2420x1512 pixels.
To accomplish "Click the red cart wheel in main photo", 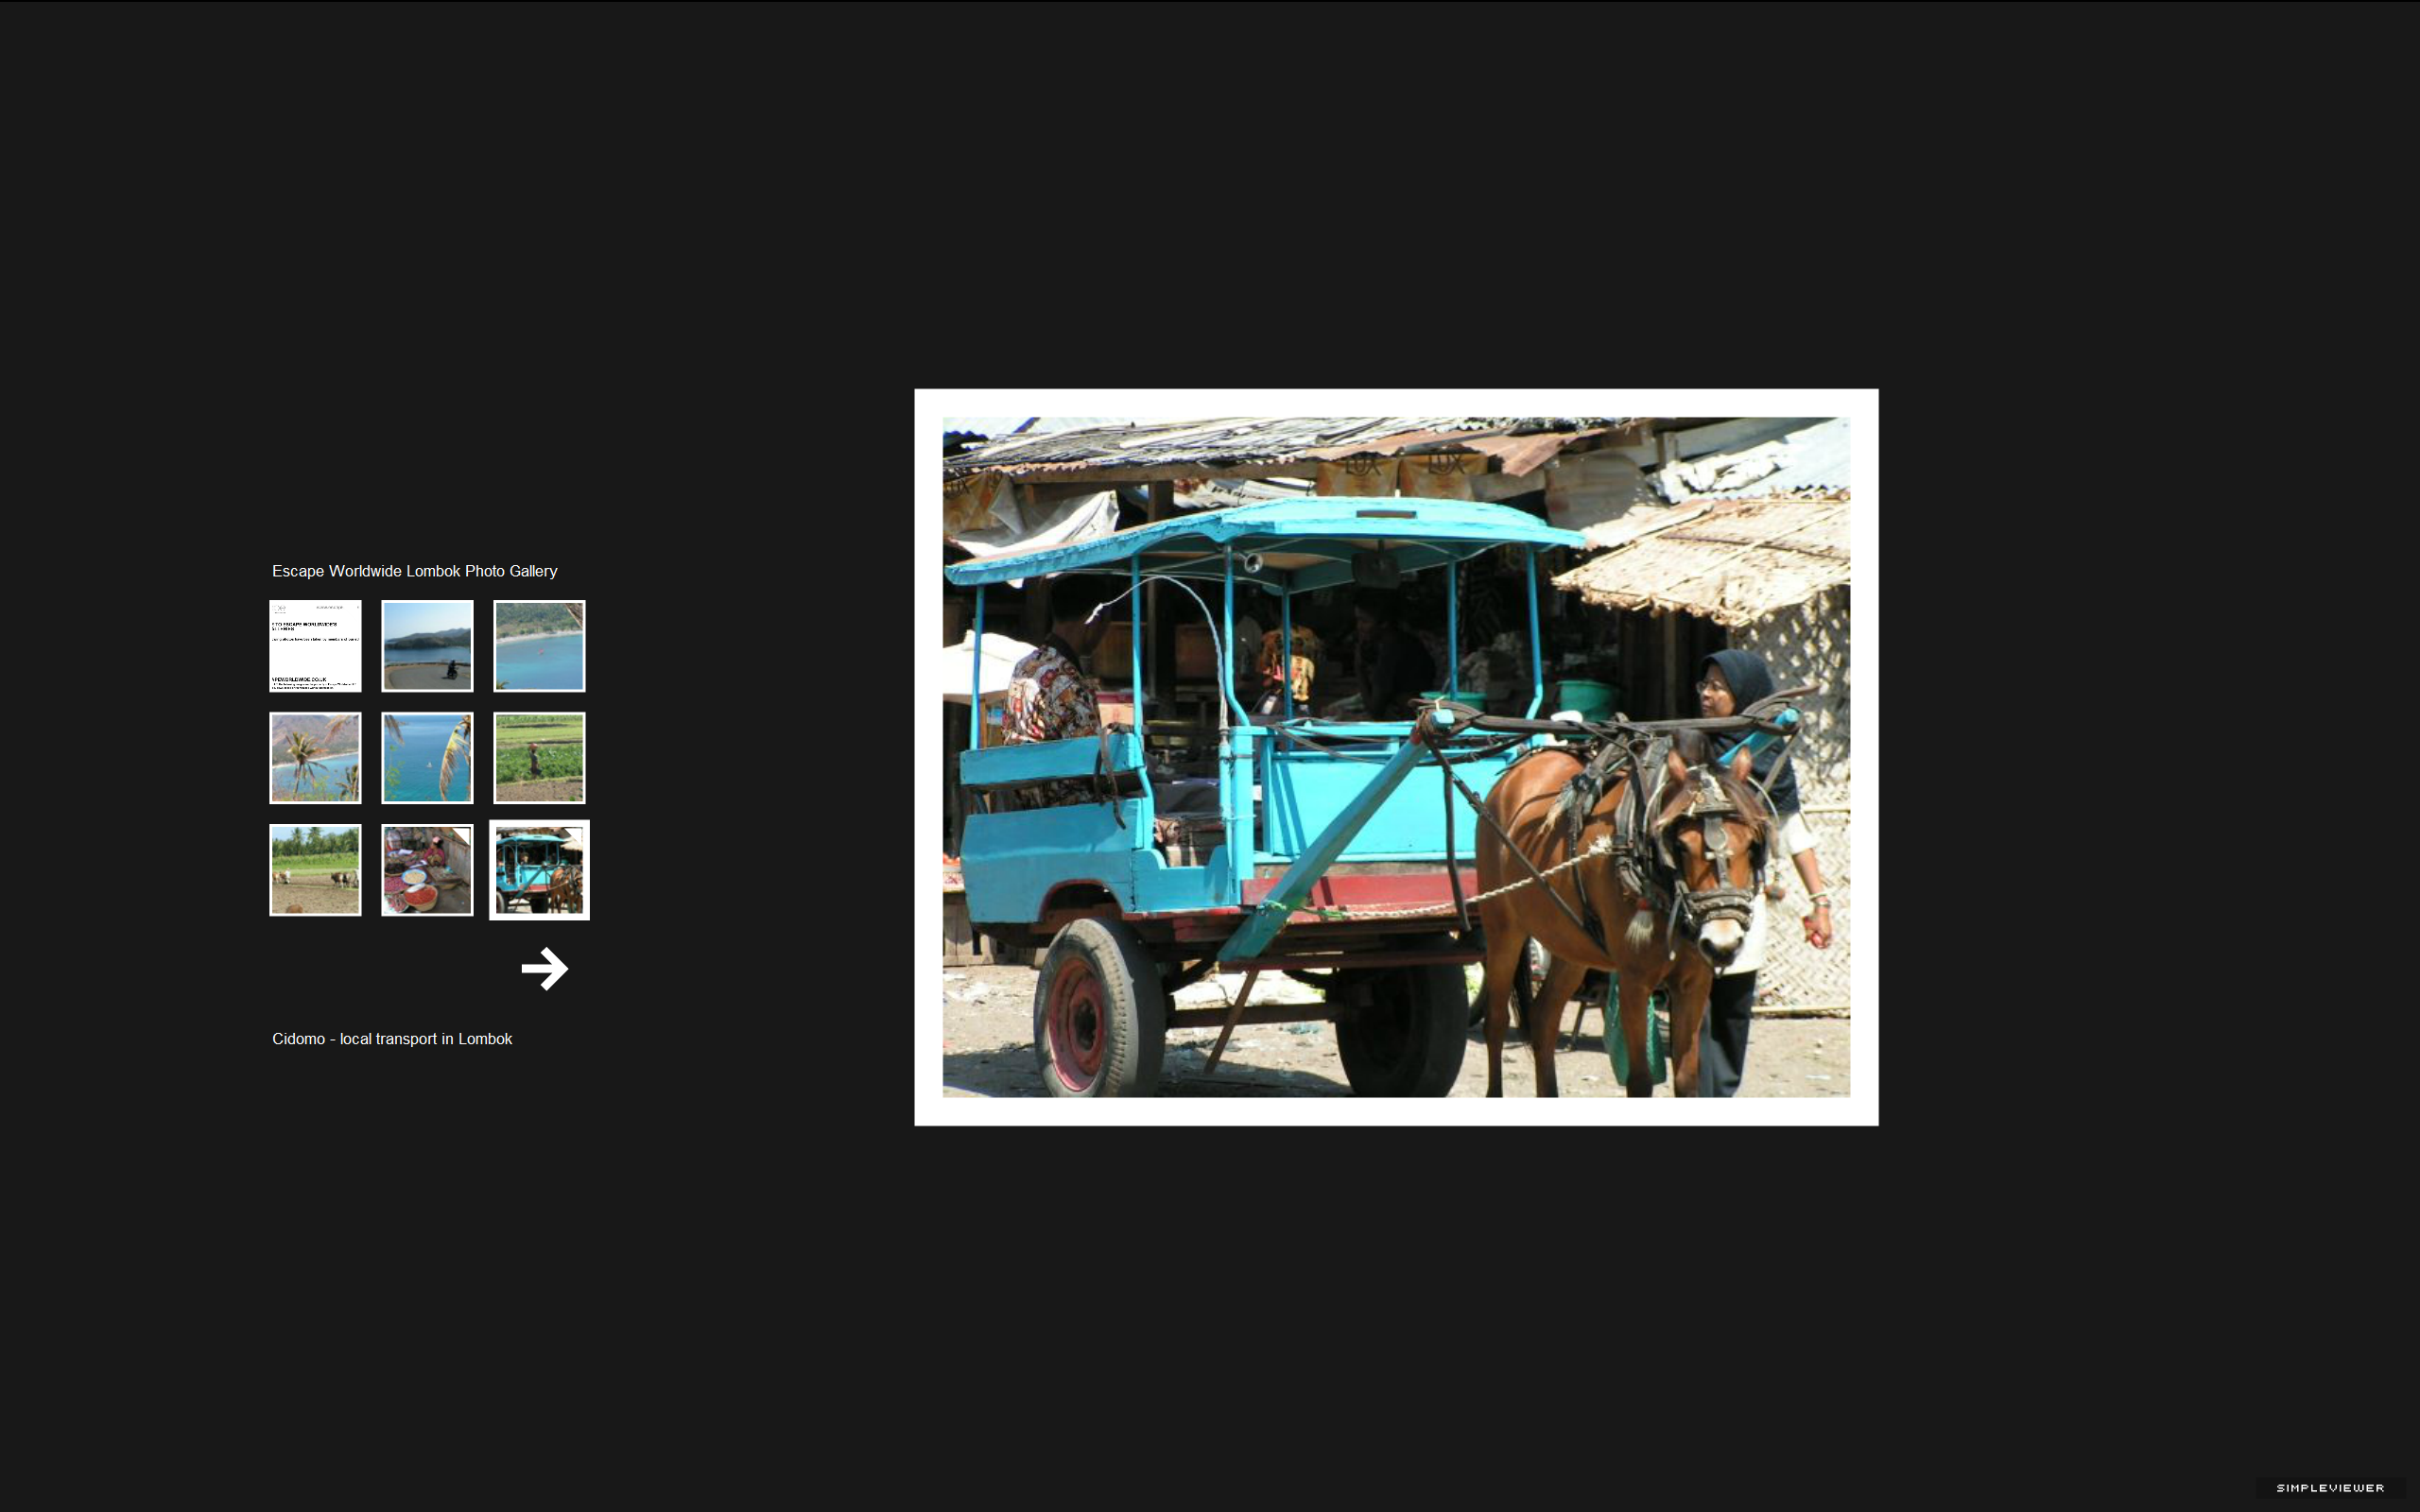I will click(1097, 1010).
